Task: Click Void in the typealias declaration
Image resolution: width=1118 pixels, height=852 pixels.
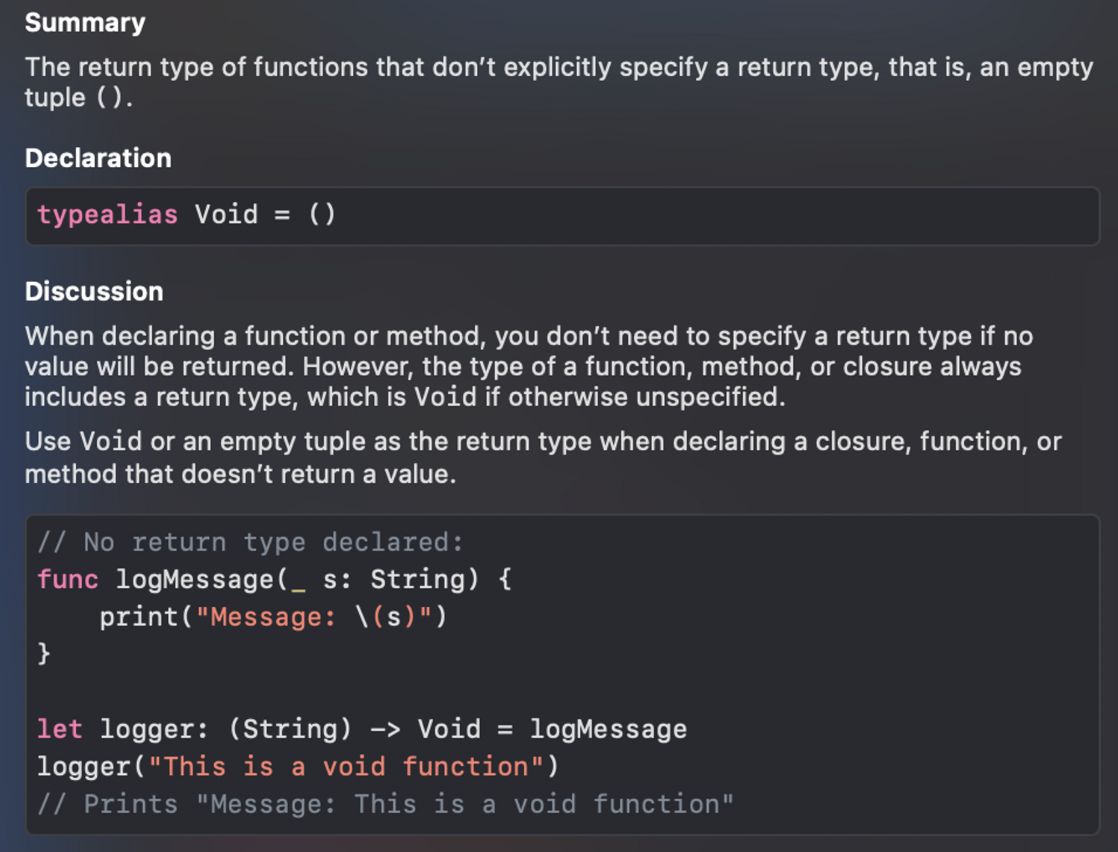Action: pos(226,214)
